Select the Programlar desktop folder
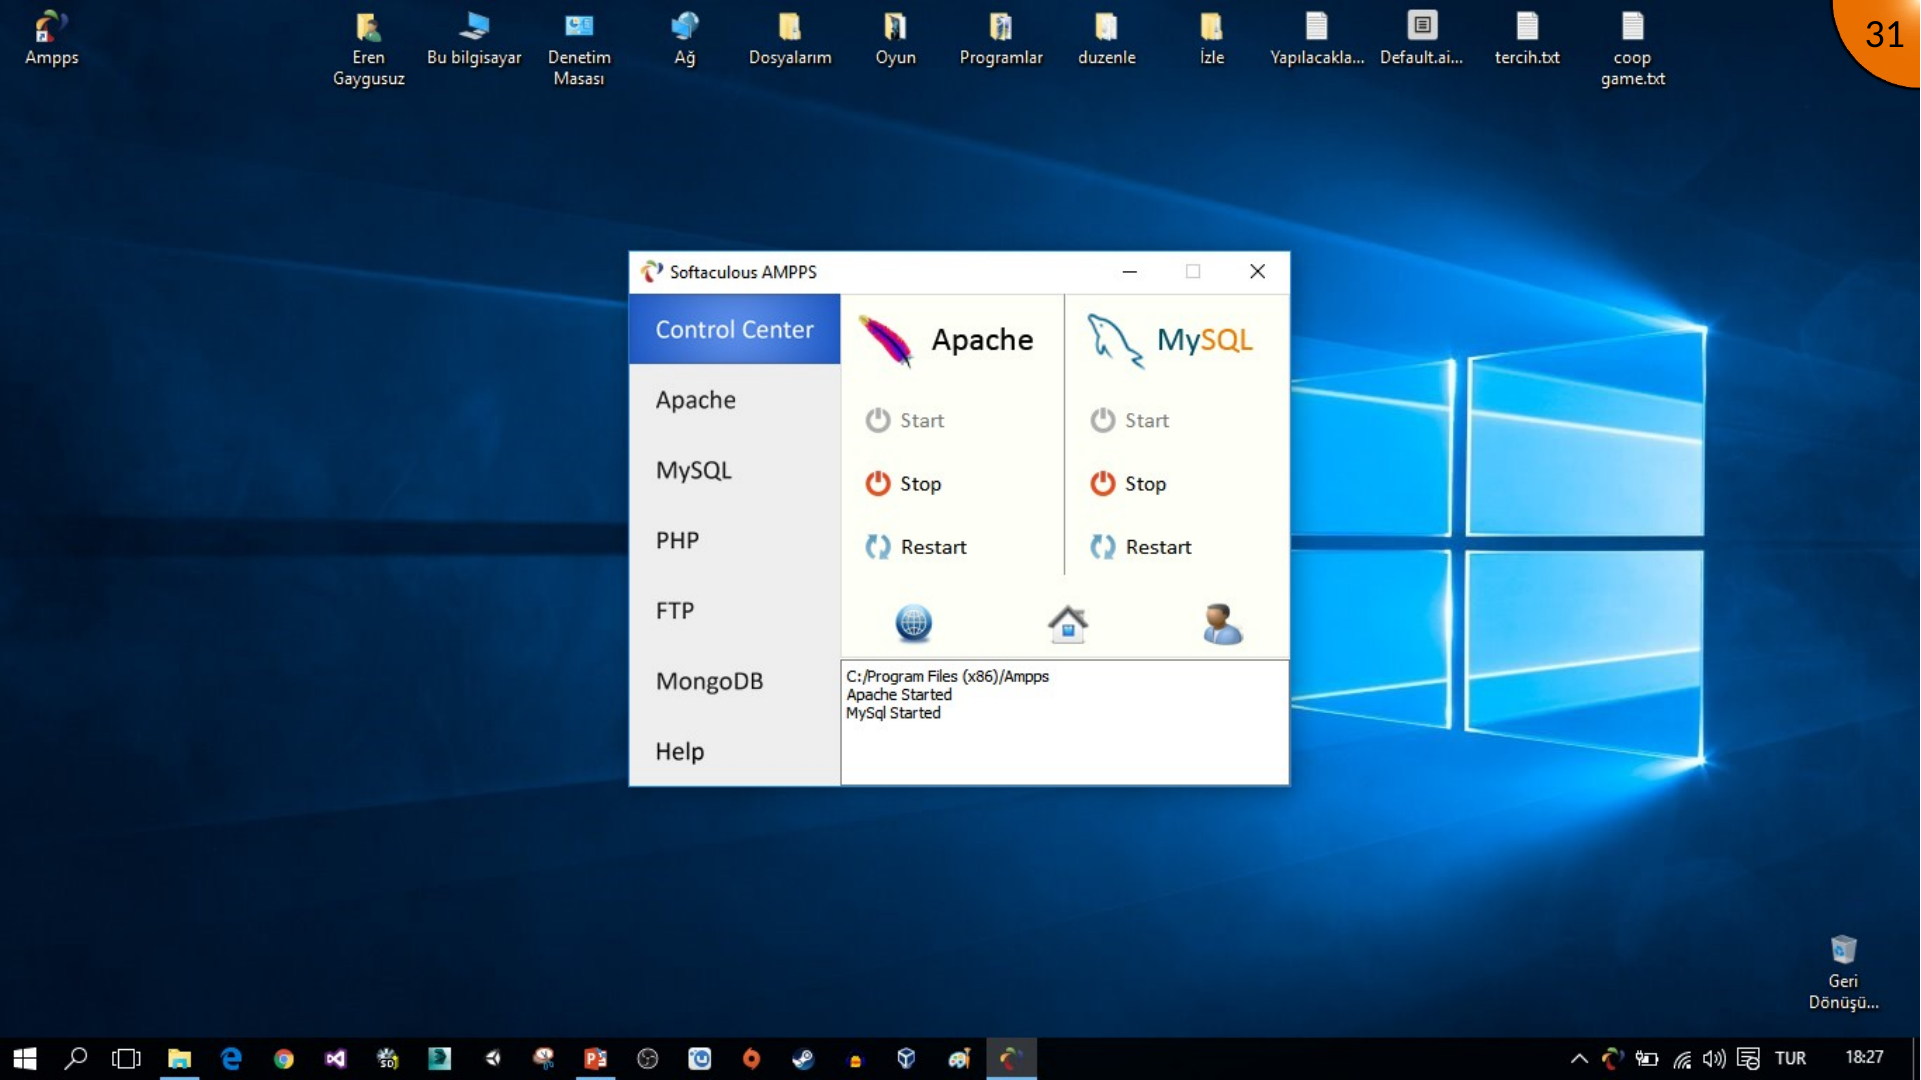 pos(1001,39)
